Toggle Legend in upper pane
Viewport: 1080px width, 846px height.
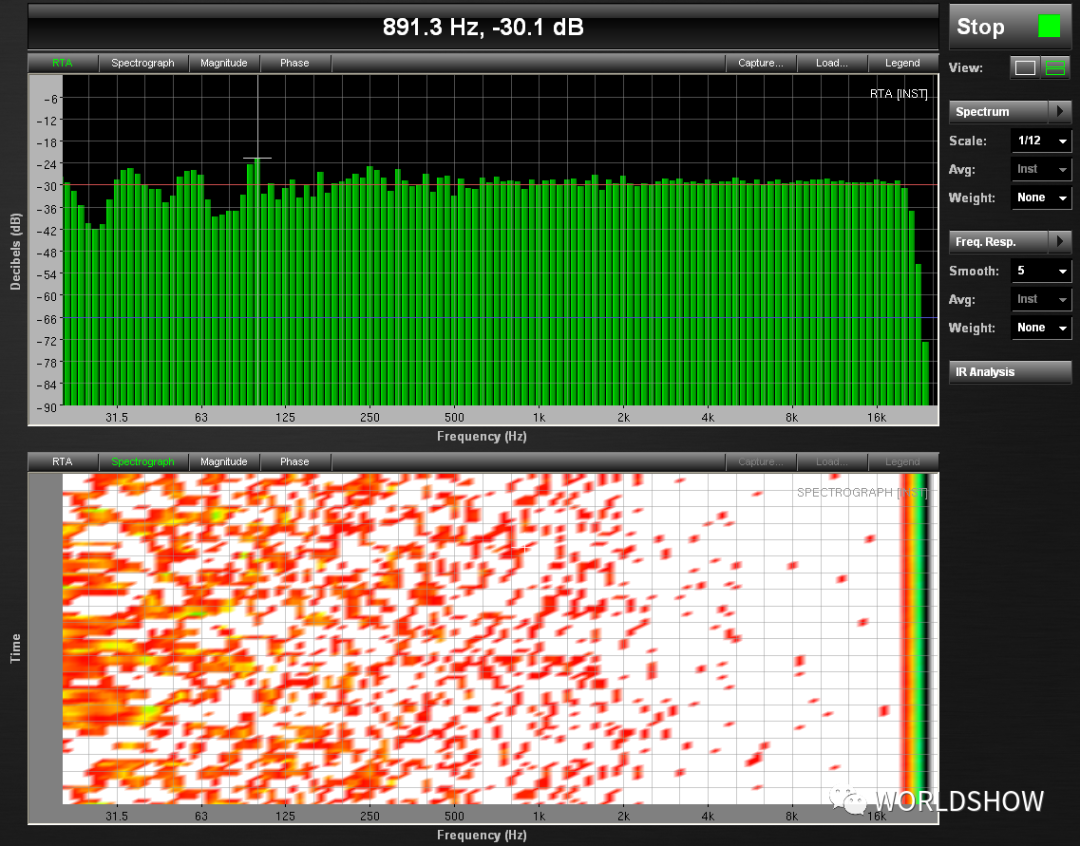tap(902, 63)
